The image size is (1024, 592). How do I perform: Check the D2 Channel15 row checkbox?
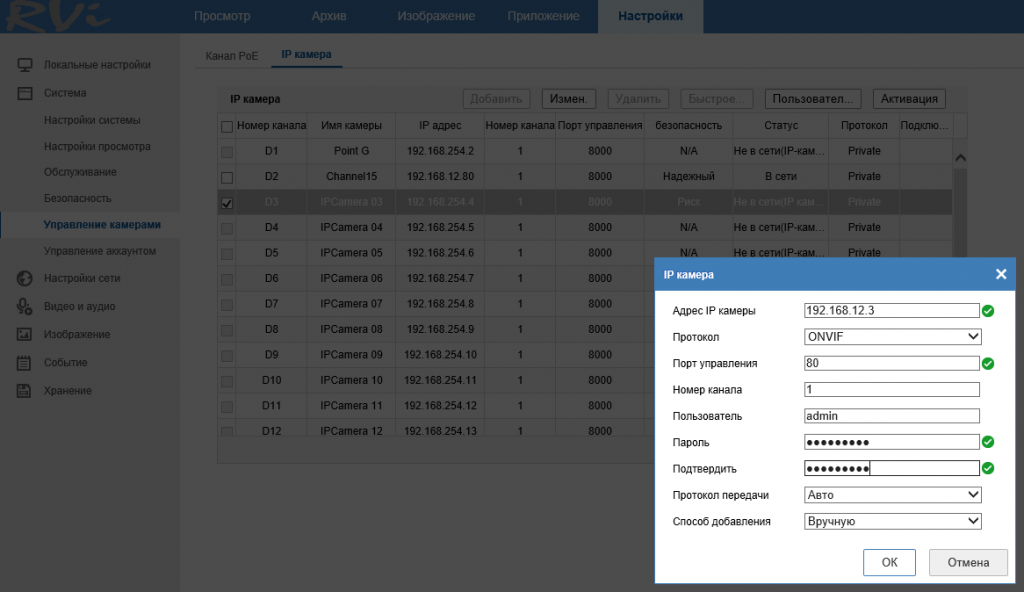point(227,177)
